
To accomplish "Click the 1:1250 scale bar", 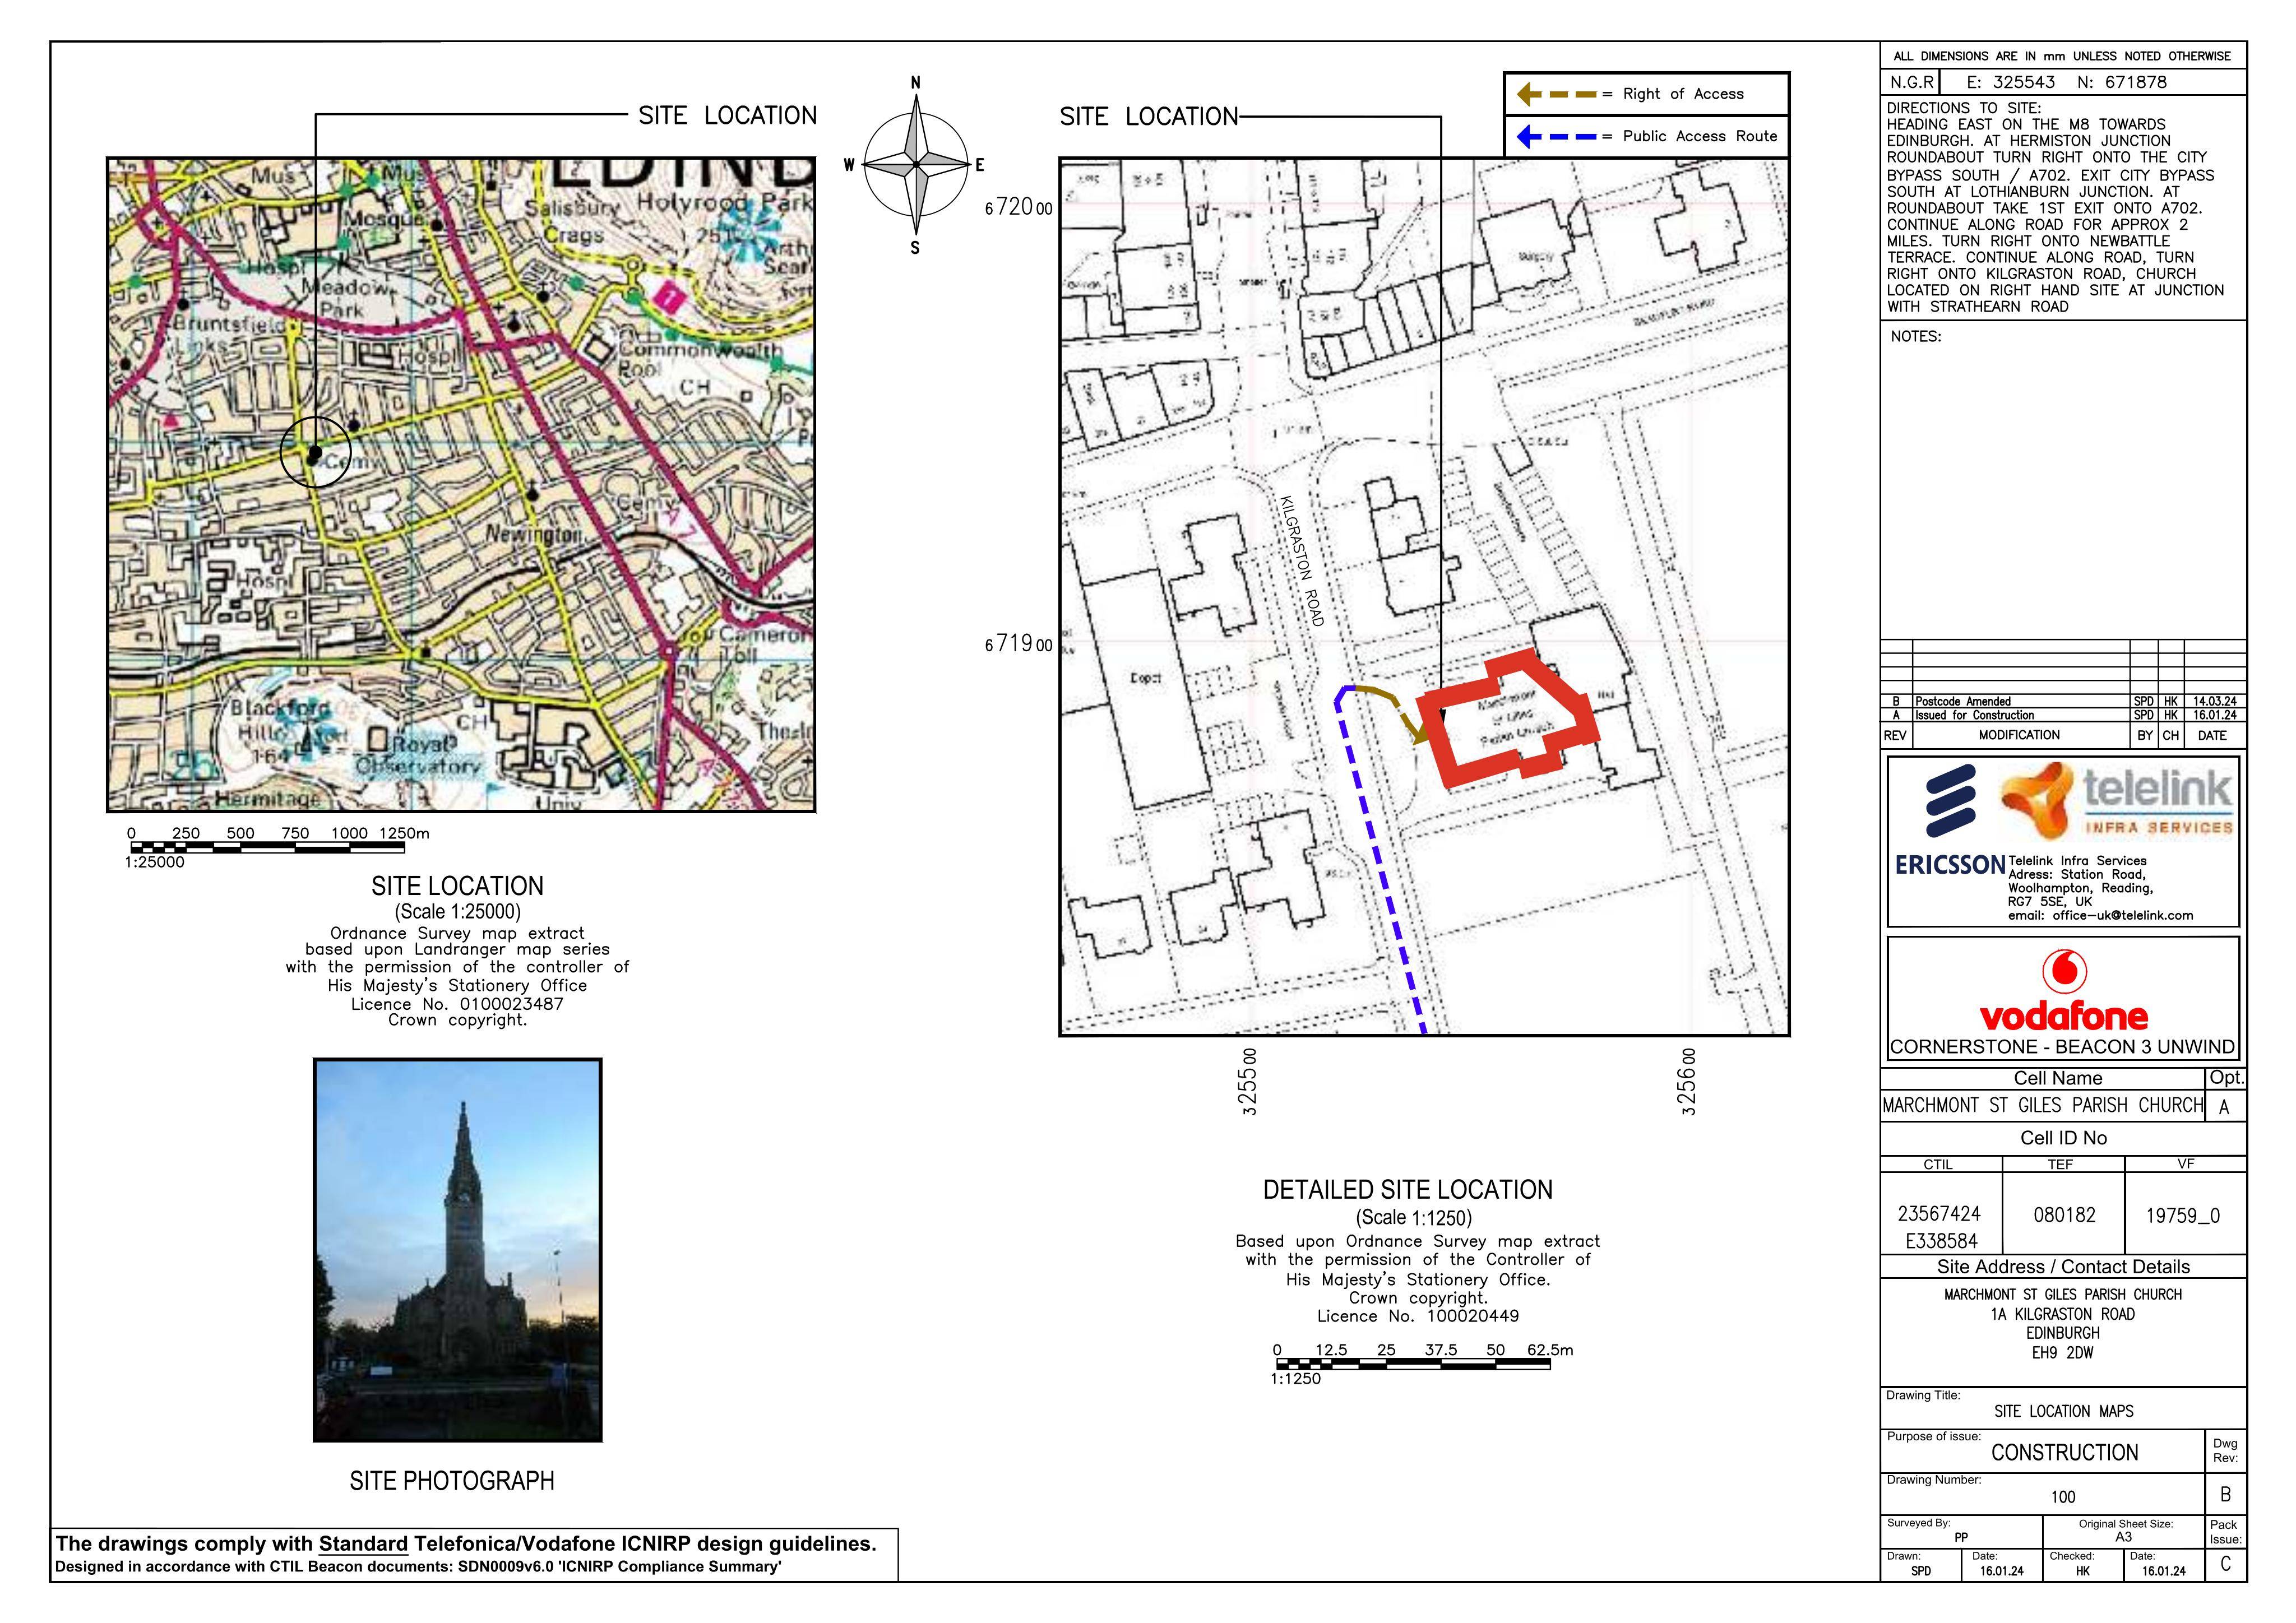I will [x=1413, y=1365].
